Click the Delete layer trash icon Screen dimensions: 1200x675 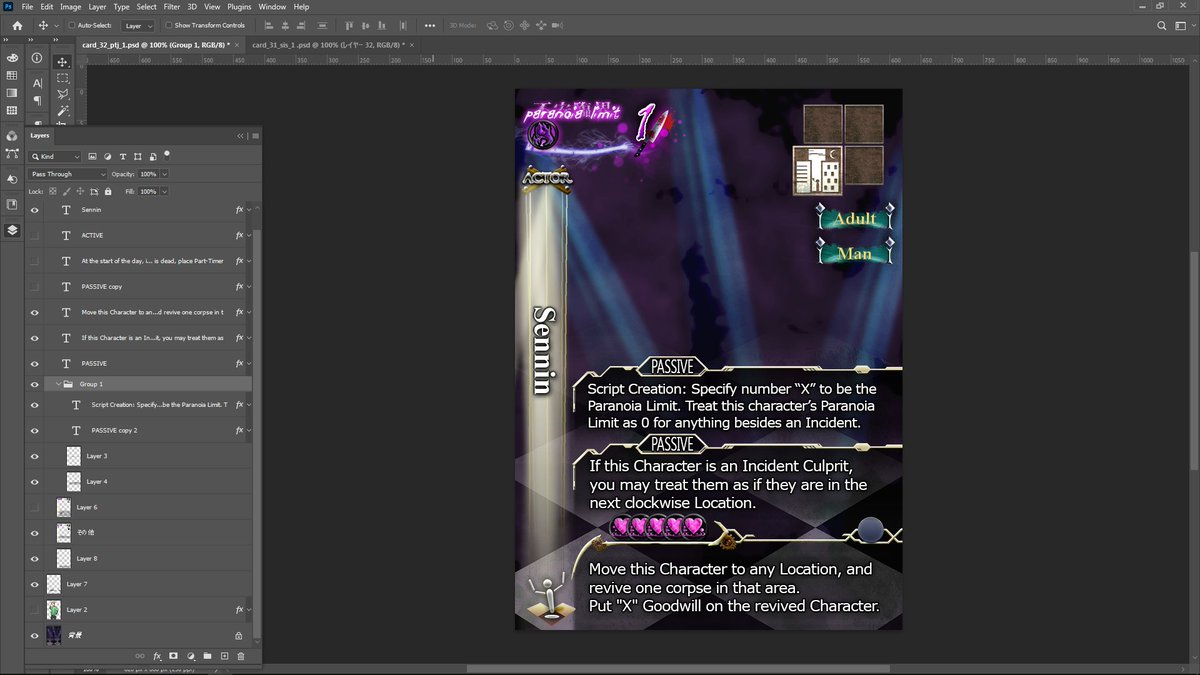coord(241,656)
